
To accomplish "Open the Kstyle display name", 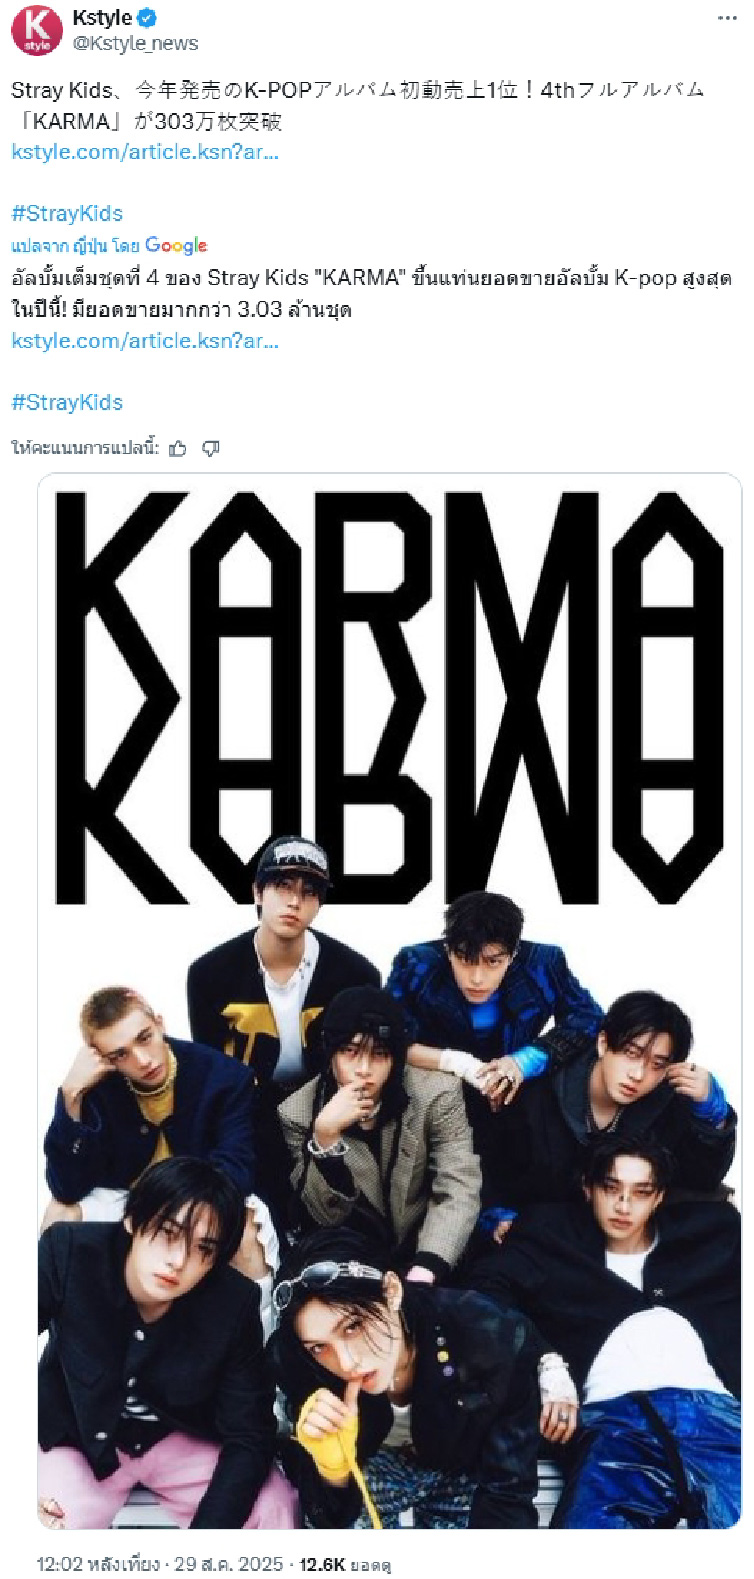I will 102,18.
